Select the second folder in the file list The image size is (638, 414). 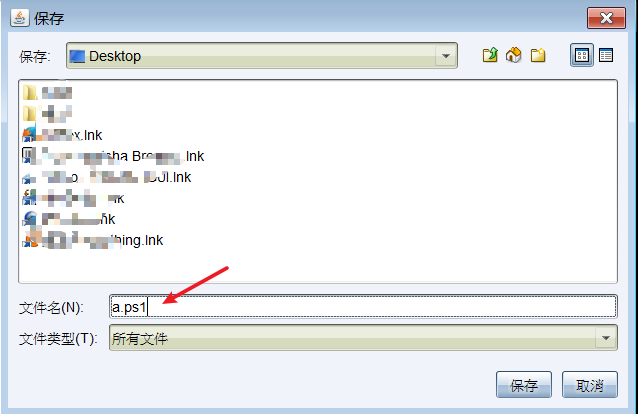[47, 113]
